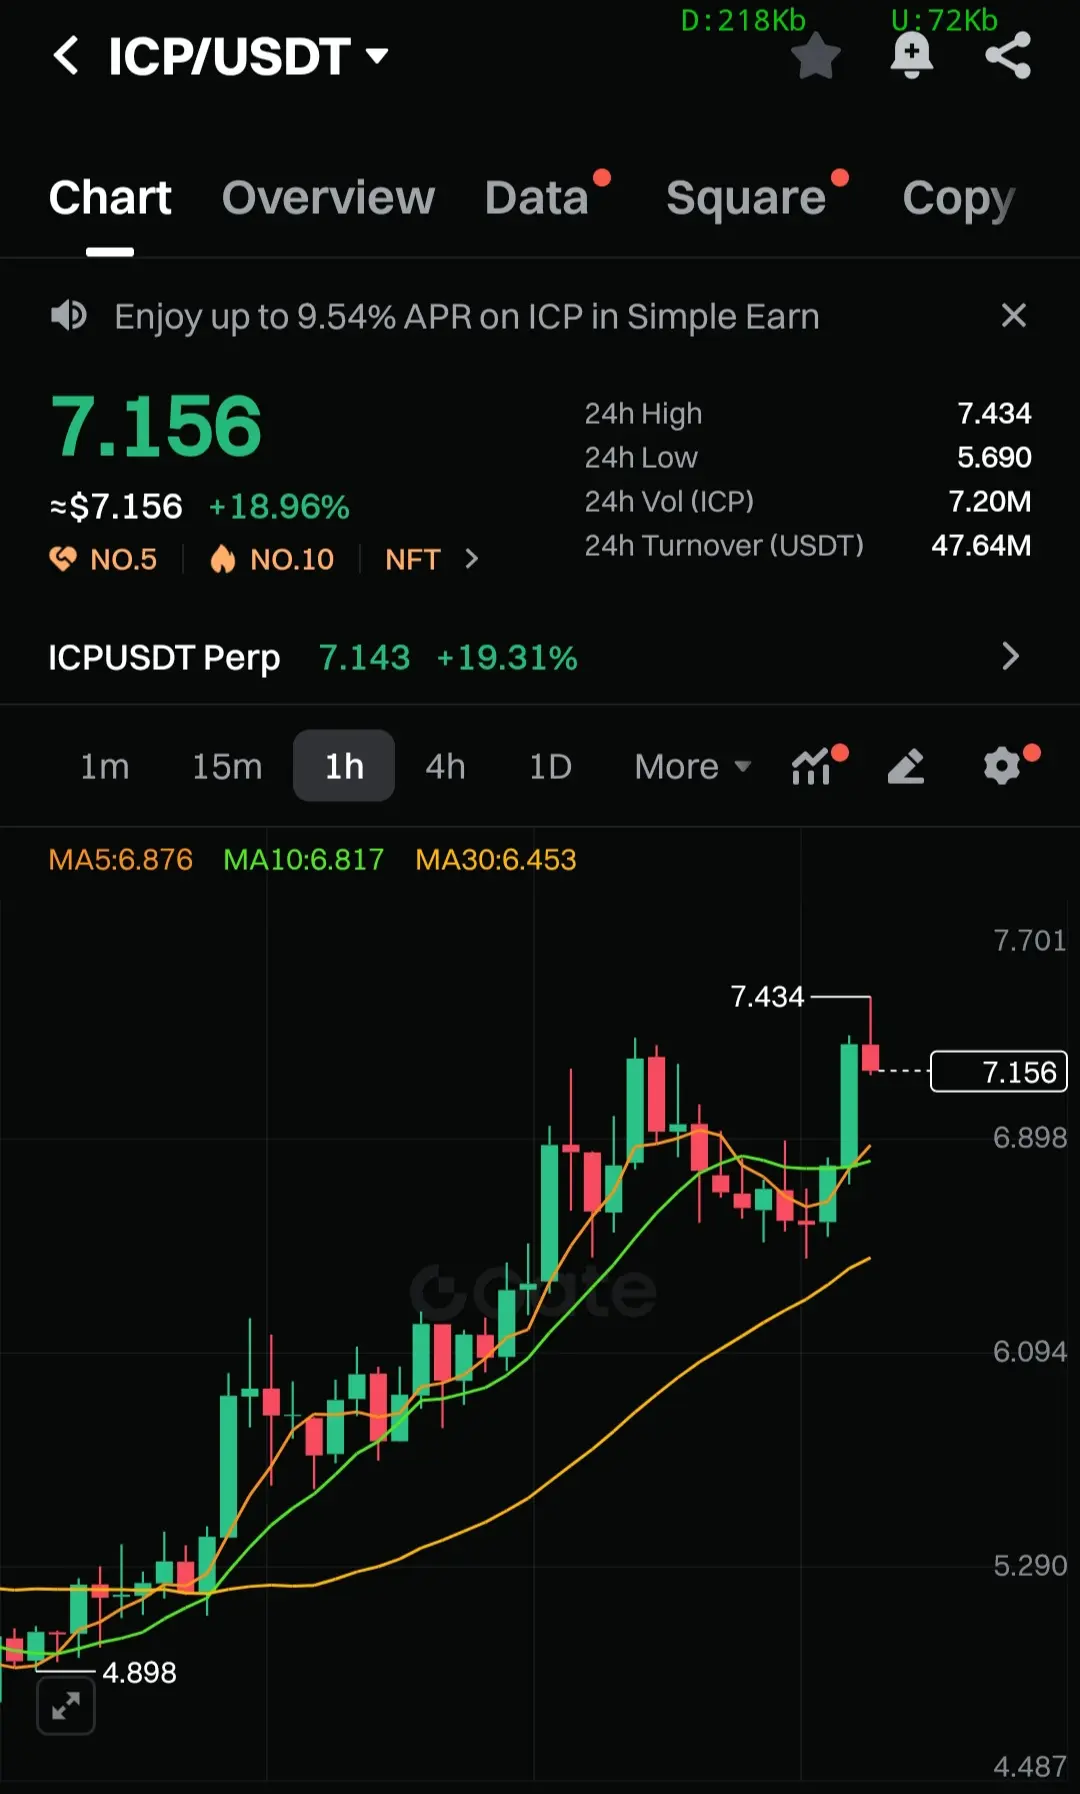Select the 1m timeframe

(105, 767)
